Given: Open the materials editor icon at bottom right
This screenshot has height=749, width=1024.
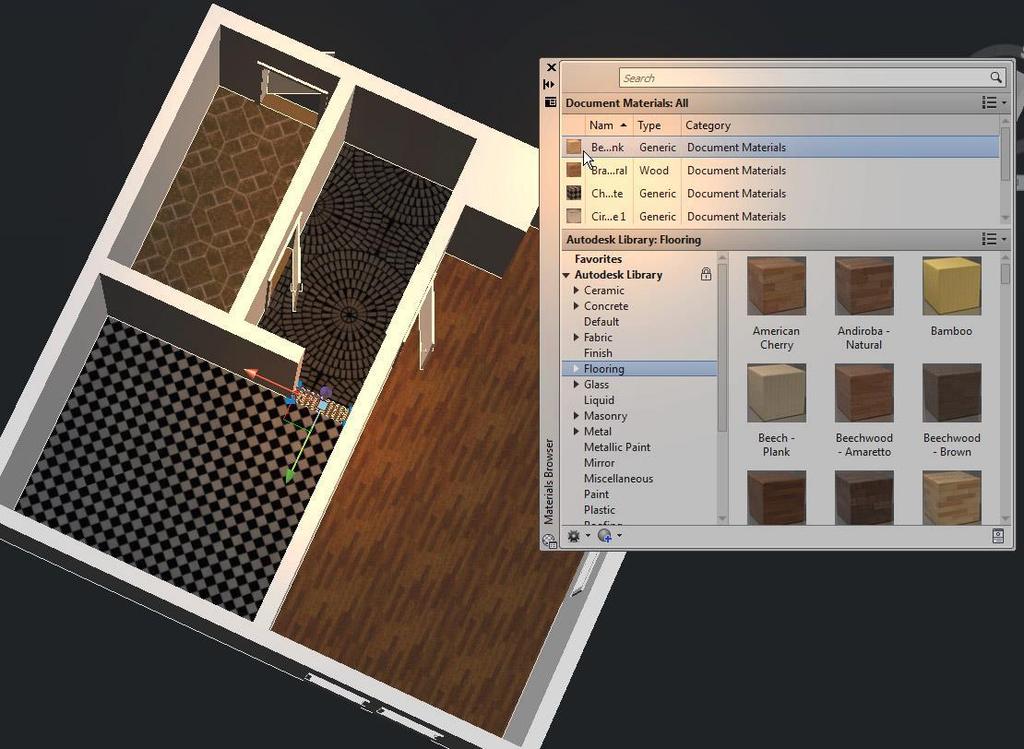Looking at the screenshot, I should point(997,536).
